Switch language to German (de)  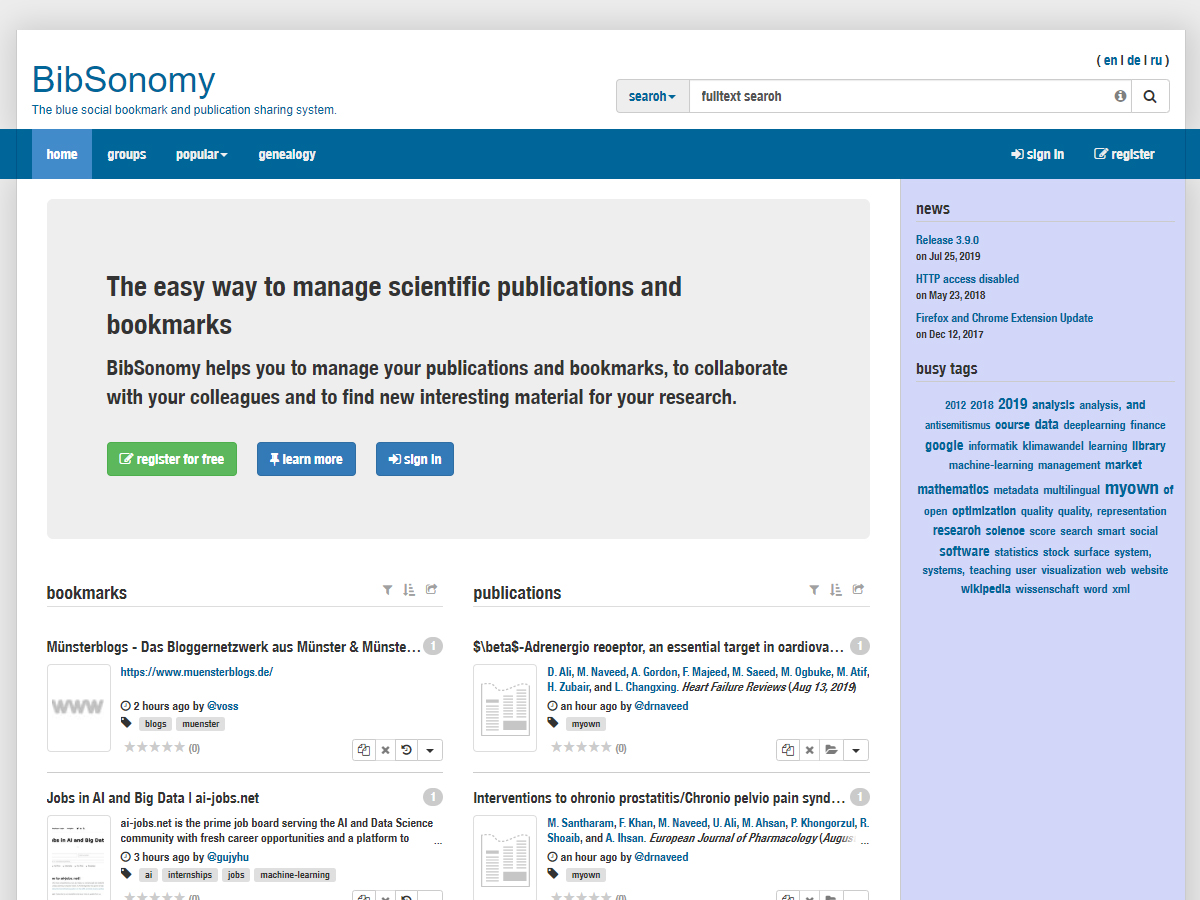pos(1133,60)
